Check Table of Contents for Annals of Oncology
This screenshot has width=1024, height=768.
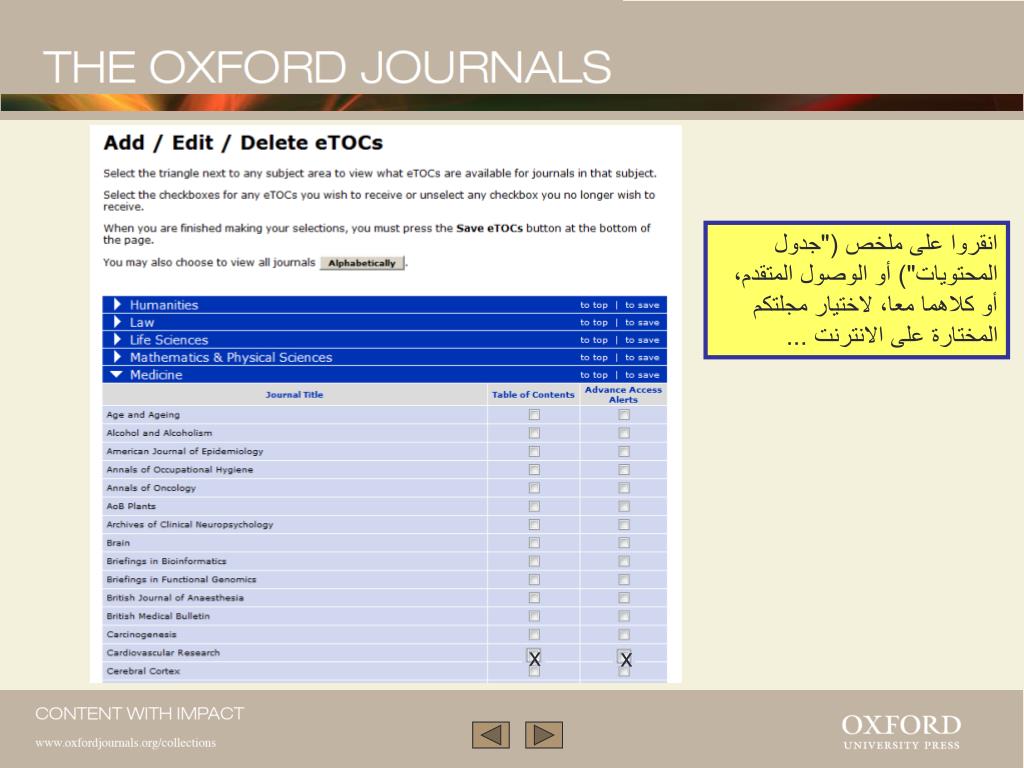[534, 488]
